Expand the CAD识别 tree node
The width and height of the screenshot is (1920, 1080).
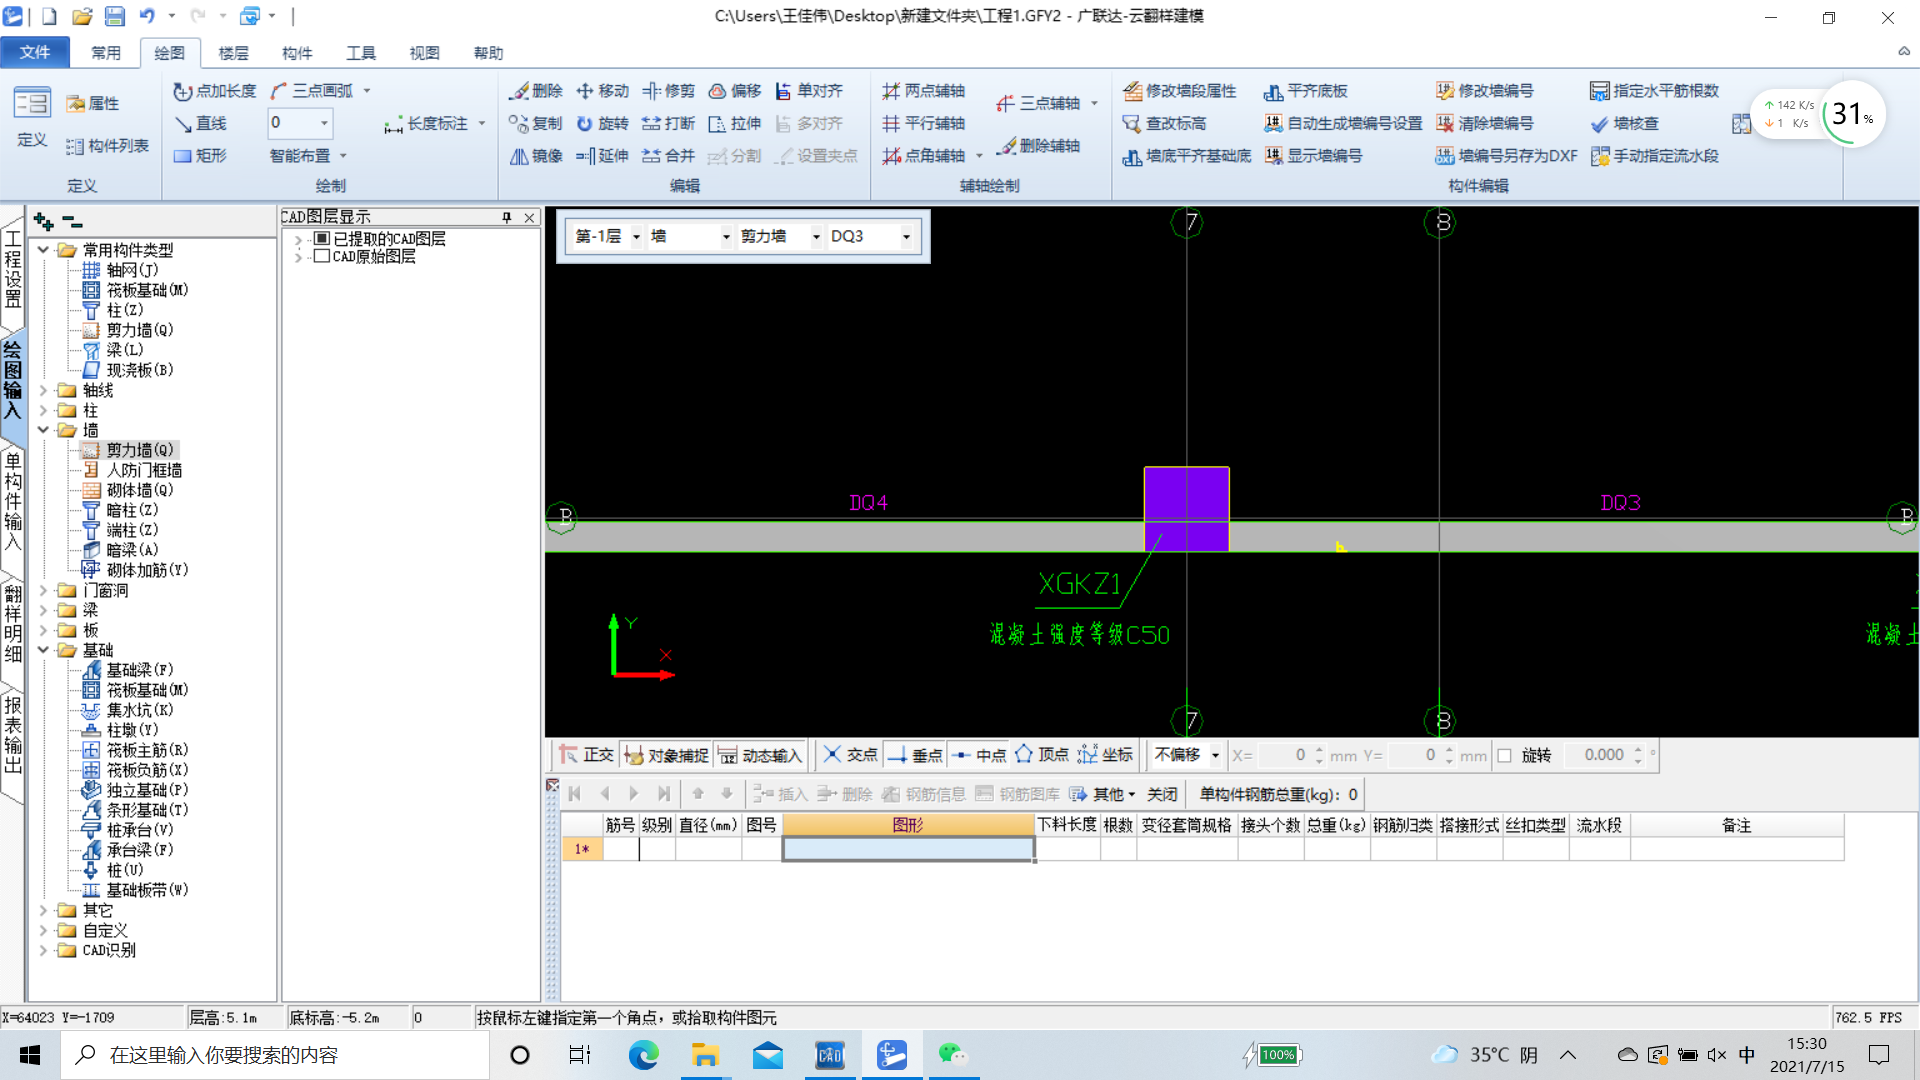pyautogui.click(x=43, y=950)
